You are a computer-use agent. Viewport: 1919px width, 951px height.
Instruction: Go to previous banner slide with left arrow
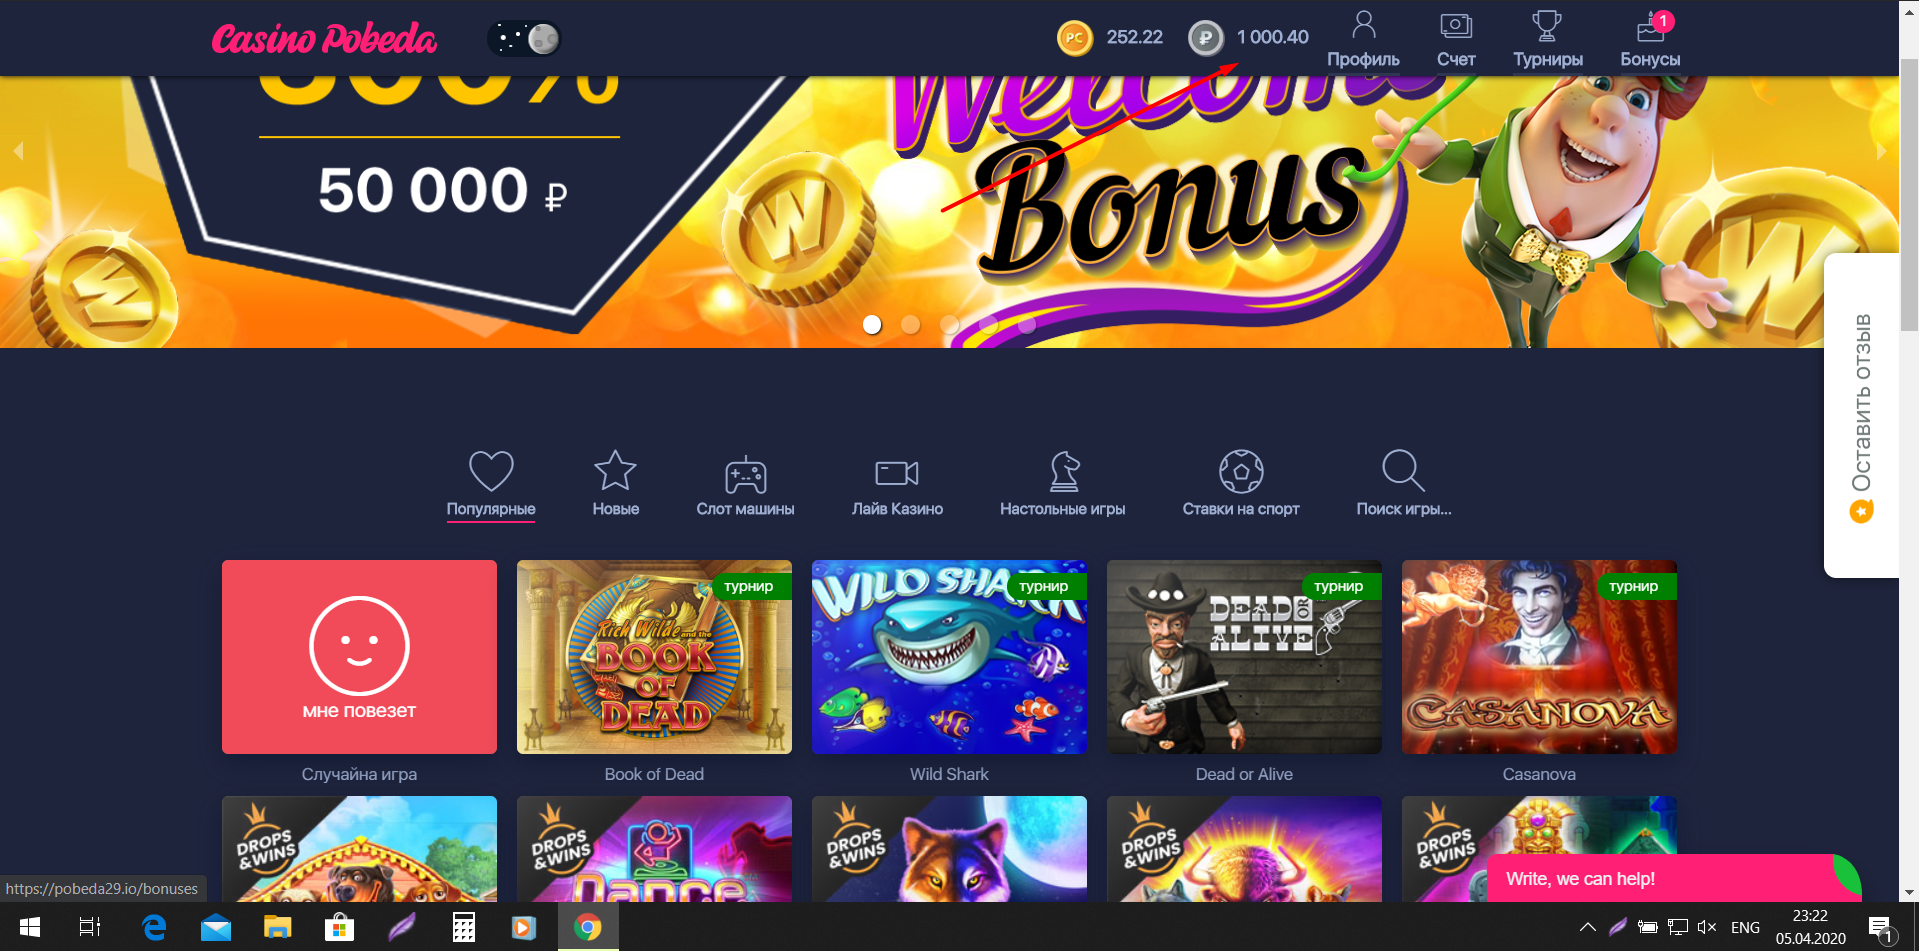click(18, 151)
